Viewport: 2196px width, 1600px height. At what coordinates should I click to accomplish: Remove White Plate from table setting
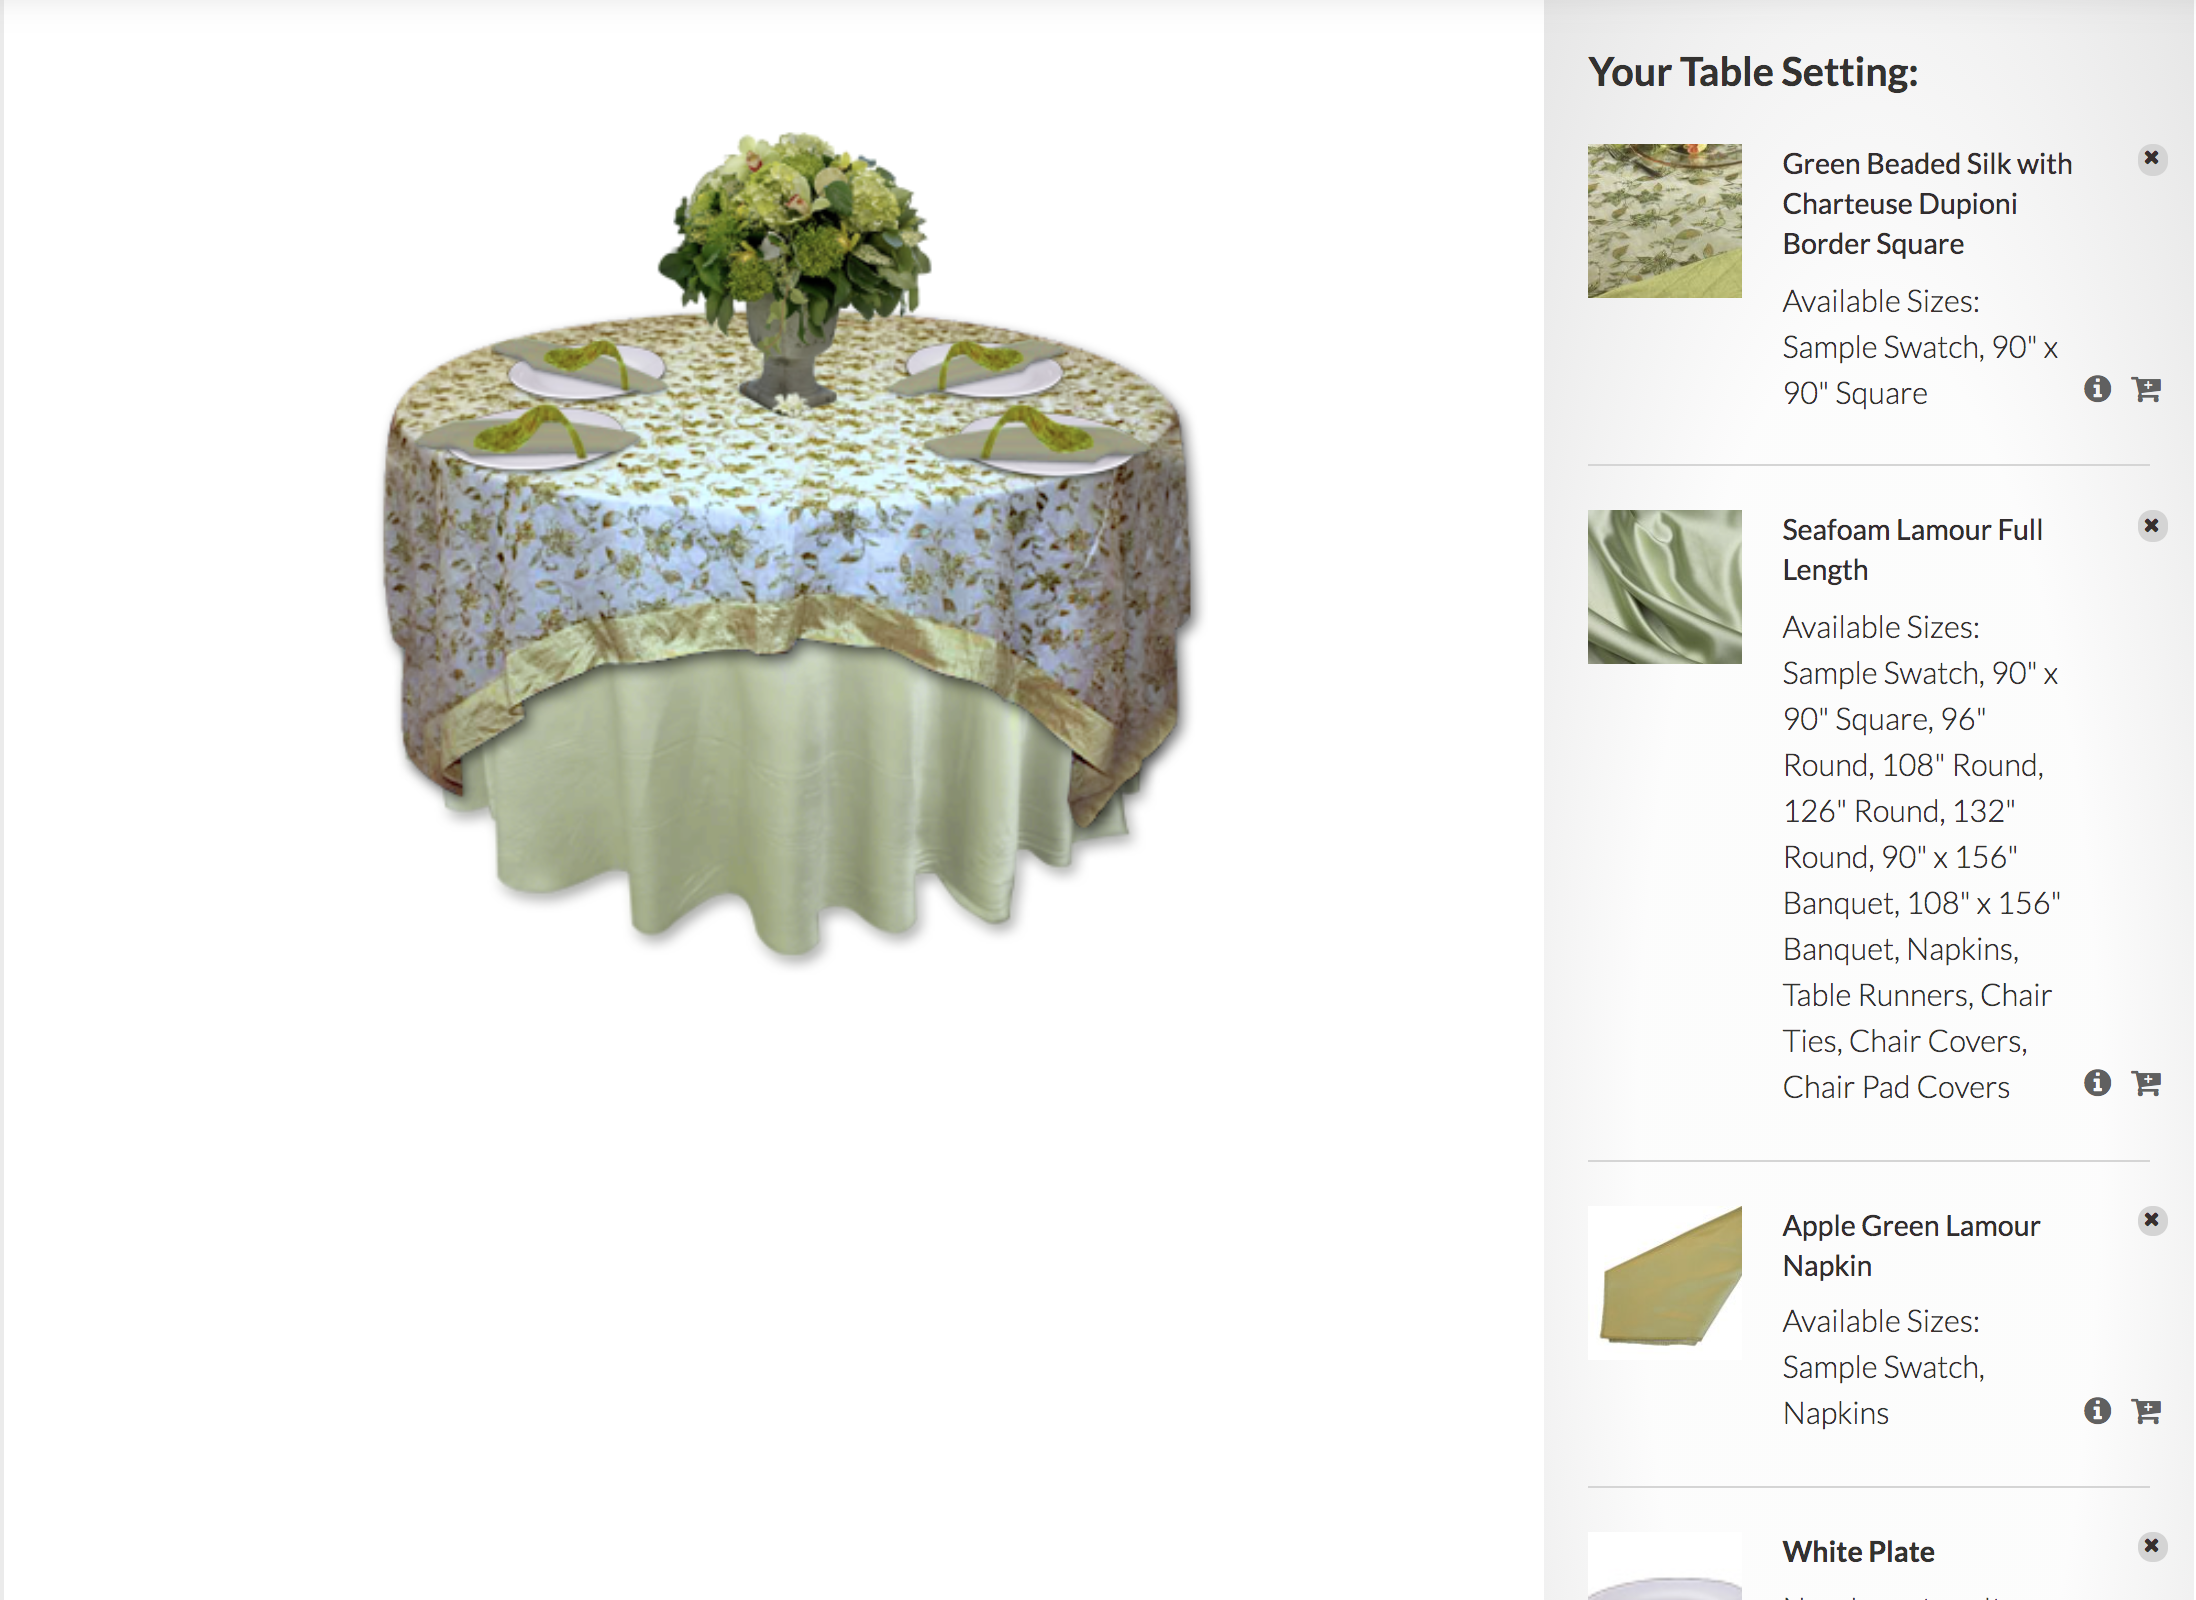[x=2152, y=1547]
